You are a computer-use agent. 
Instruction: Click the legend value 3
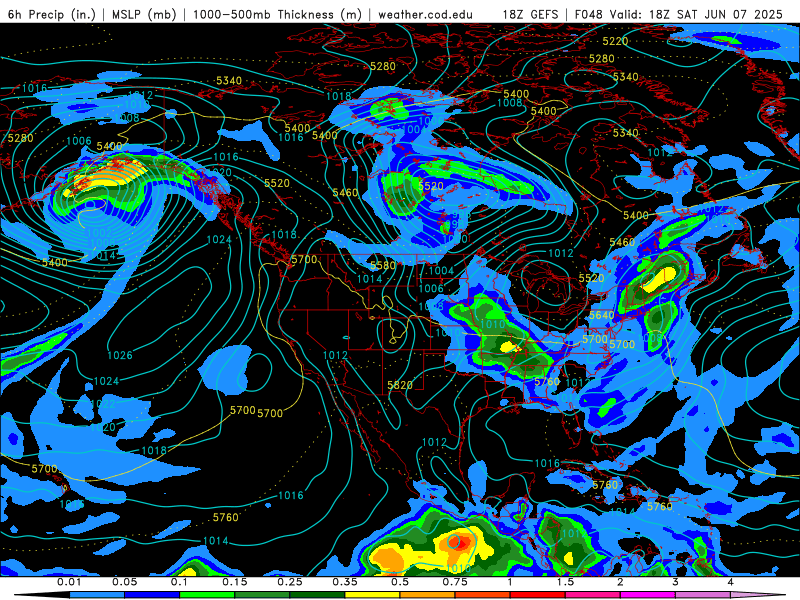point(675,582)
